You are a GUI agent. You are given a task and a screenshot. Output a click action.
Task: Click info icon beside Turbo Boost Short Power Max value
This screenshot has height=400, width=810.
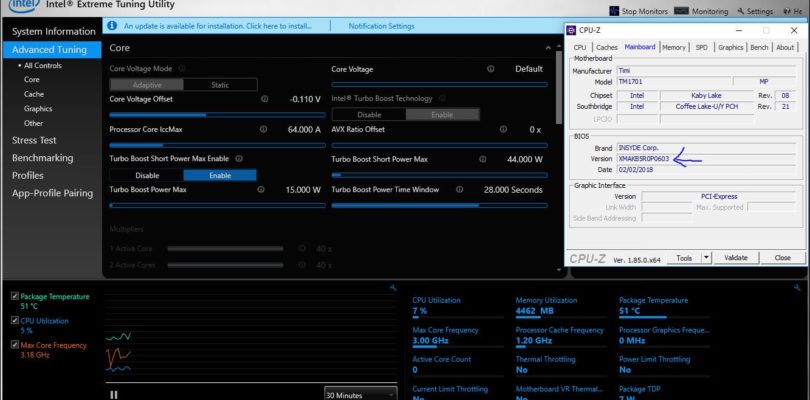pos(482,159)
